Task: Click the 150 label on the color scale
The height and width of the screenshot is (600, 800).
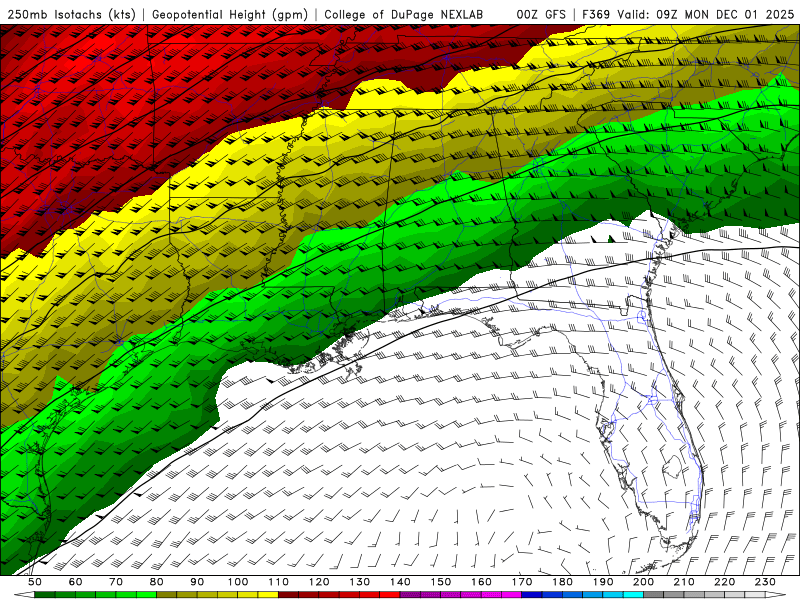Action: click(x=441, y=582)
